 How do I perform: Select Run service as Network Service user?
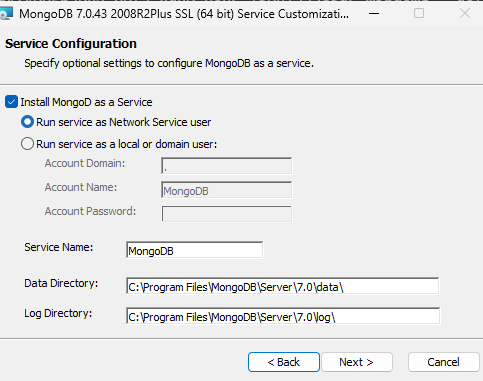27,122
